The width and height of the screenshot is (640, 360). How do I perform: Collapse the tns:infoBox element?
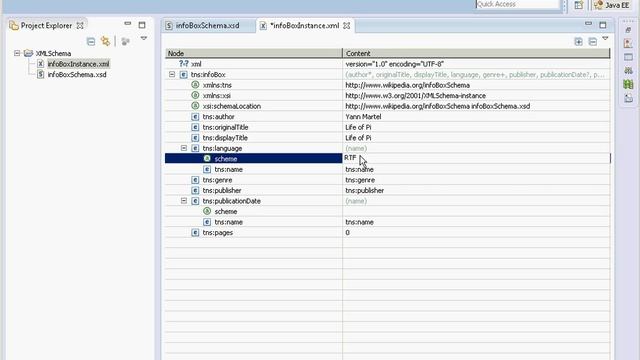[172, 74]
